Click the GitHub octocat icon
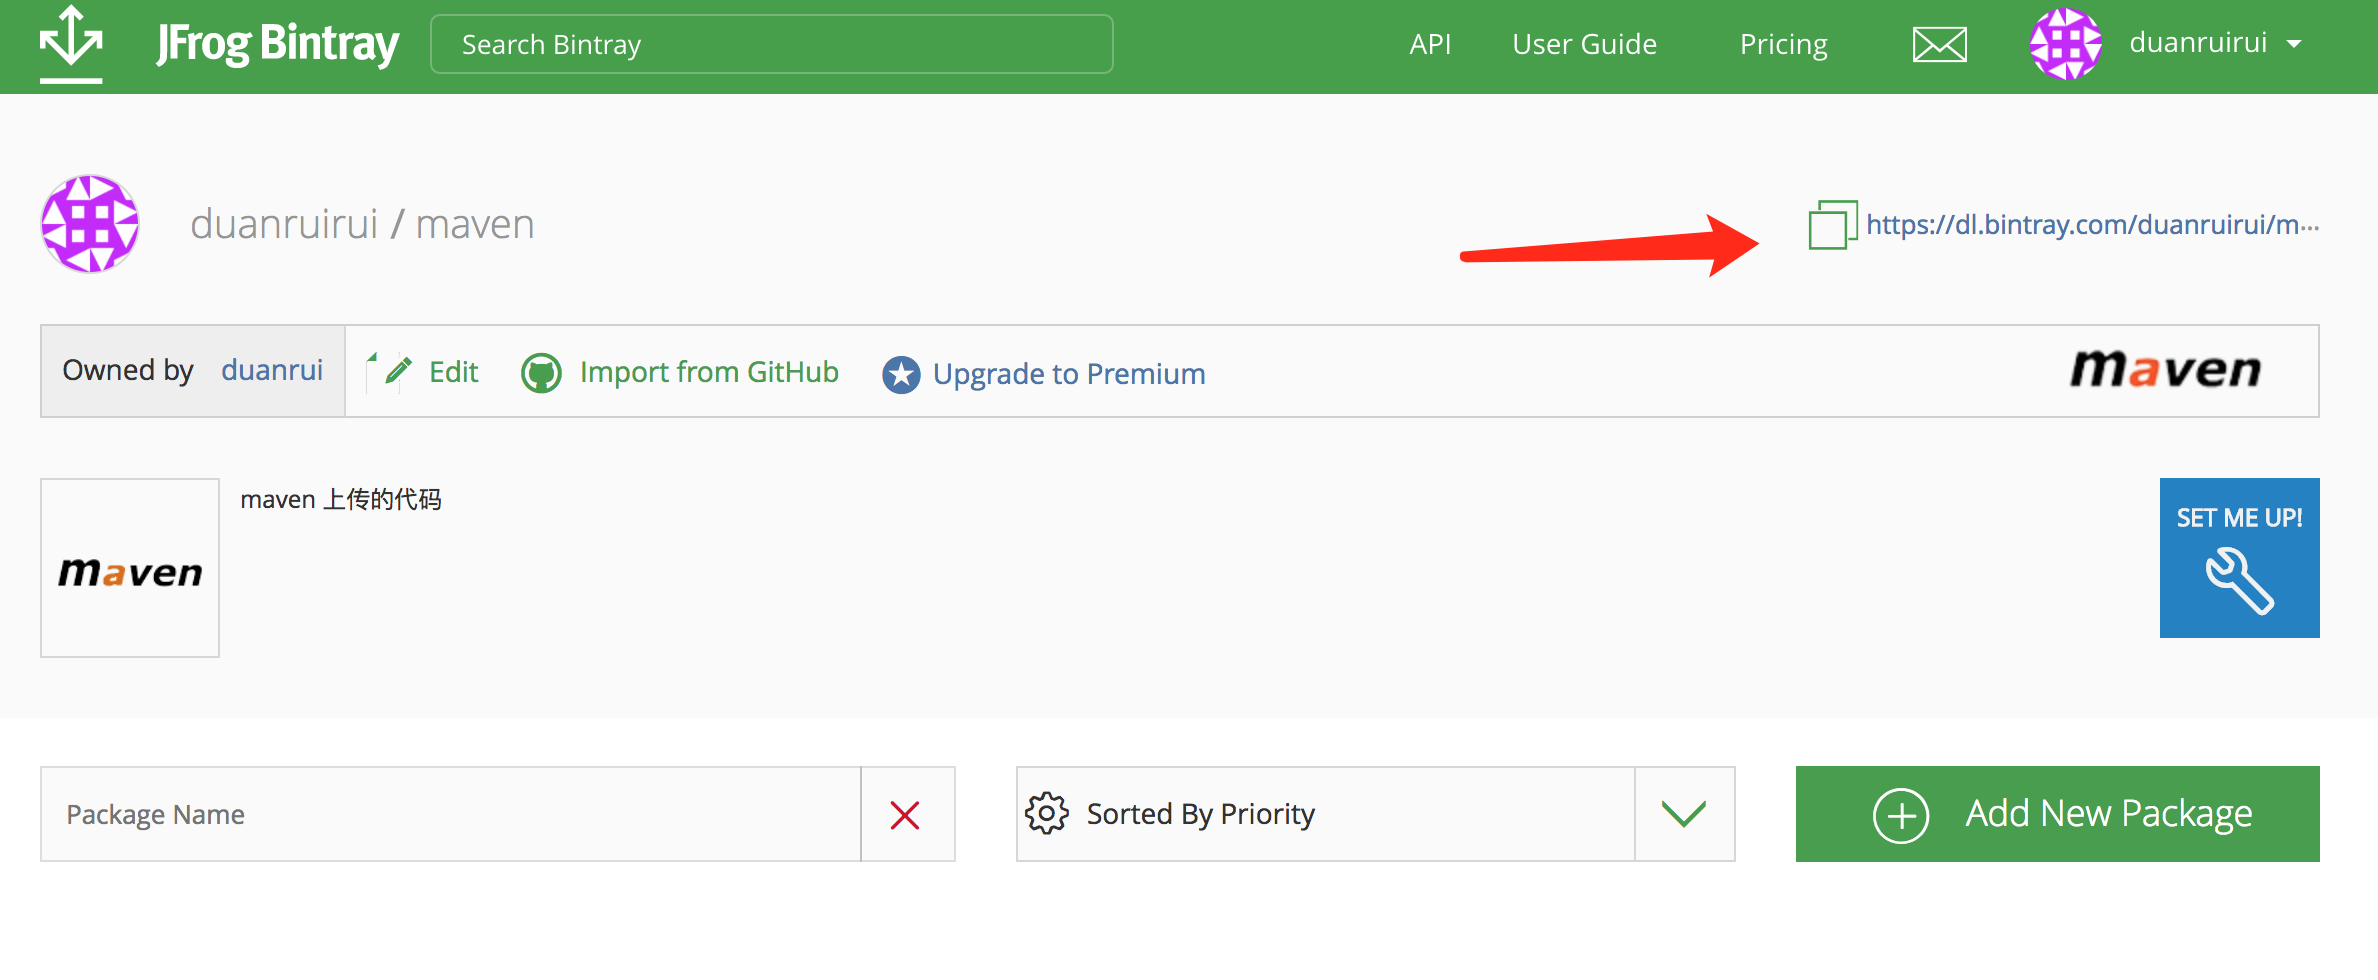 [541, 373]
